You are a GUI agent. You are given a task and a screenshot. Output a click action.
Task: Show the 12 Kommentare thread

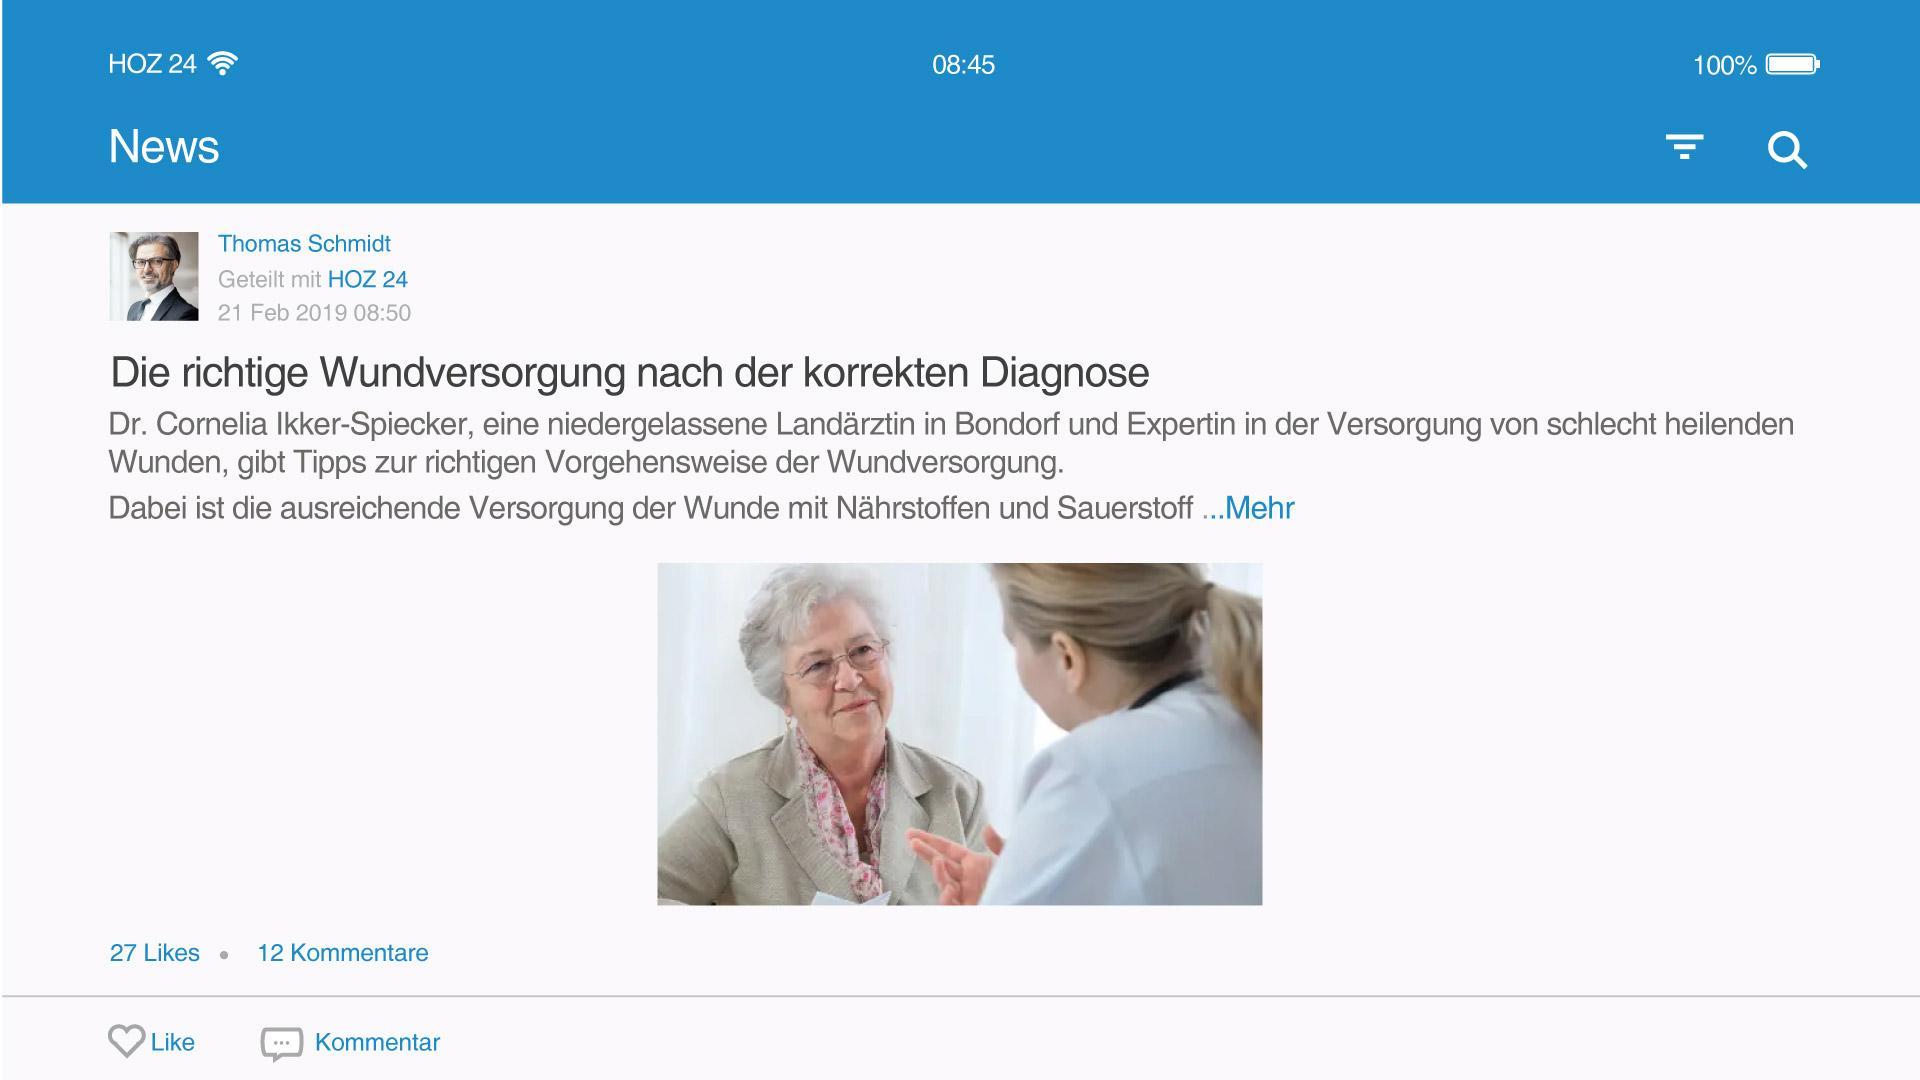342,953
